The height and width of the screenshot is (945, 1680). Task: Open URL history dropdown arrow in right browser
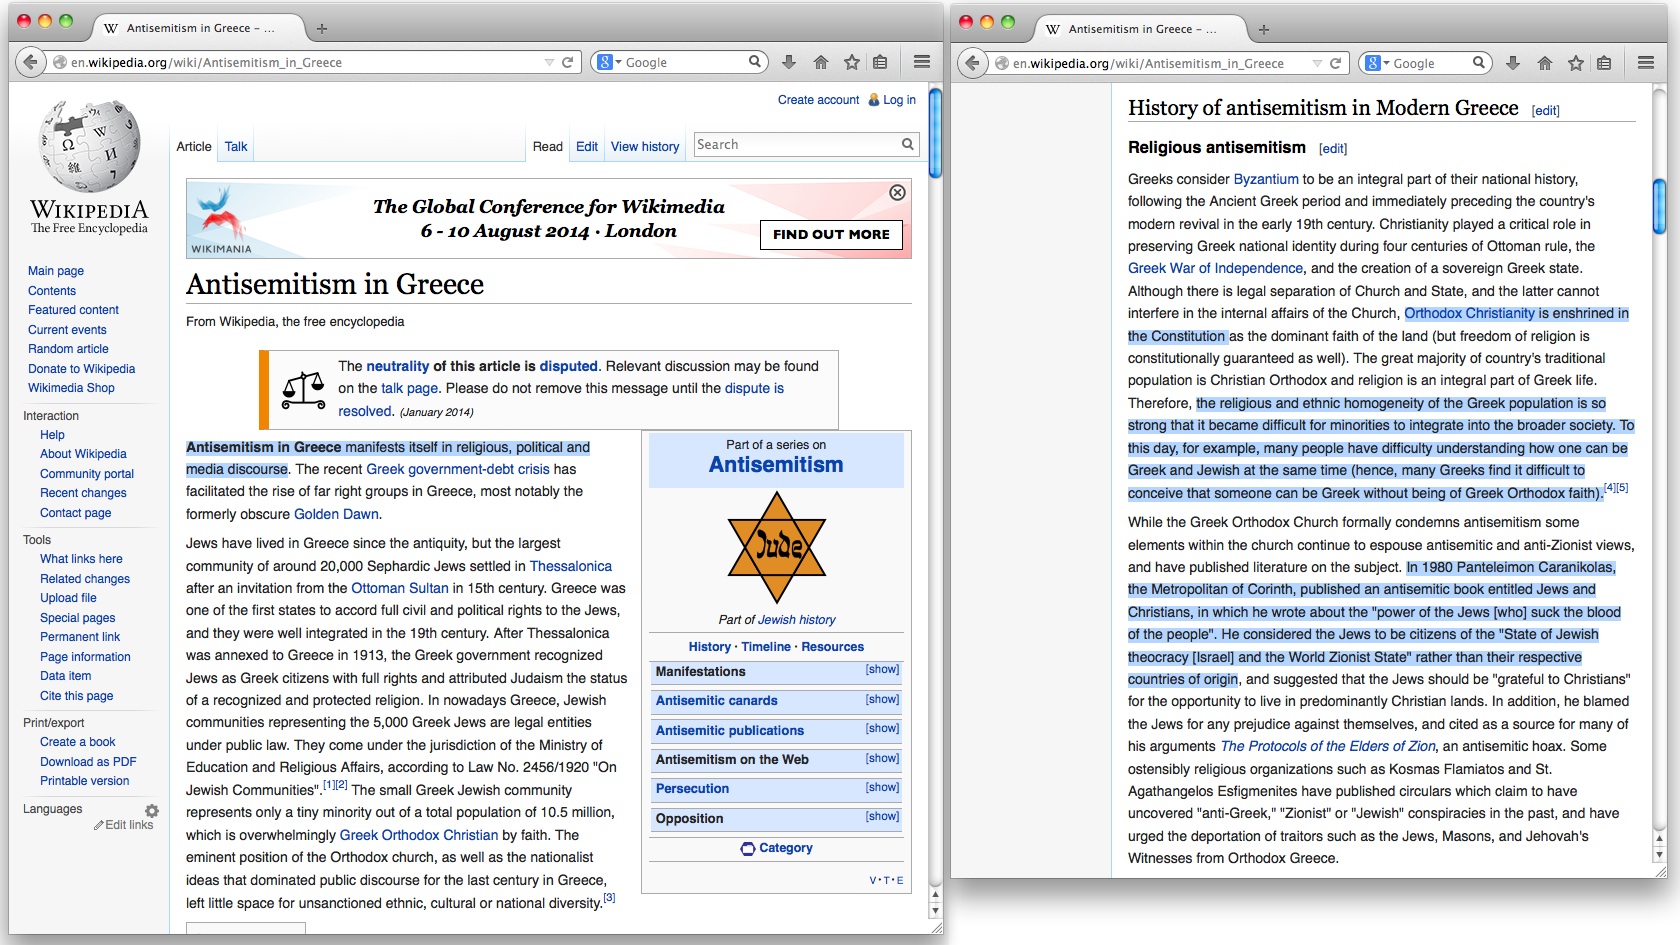point(1317,63)
